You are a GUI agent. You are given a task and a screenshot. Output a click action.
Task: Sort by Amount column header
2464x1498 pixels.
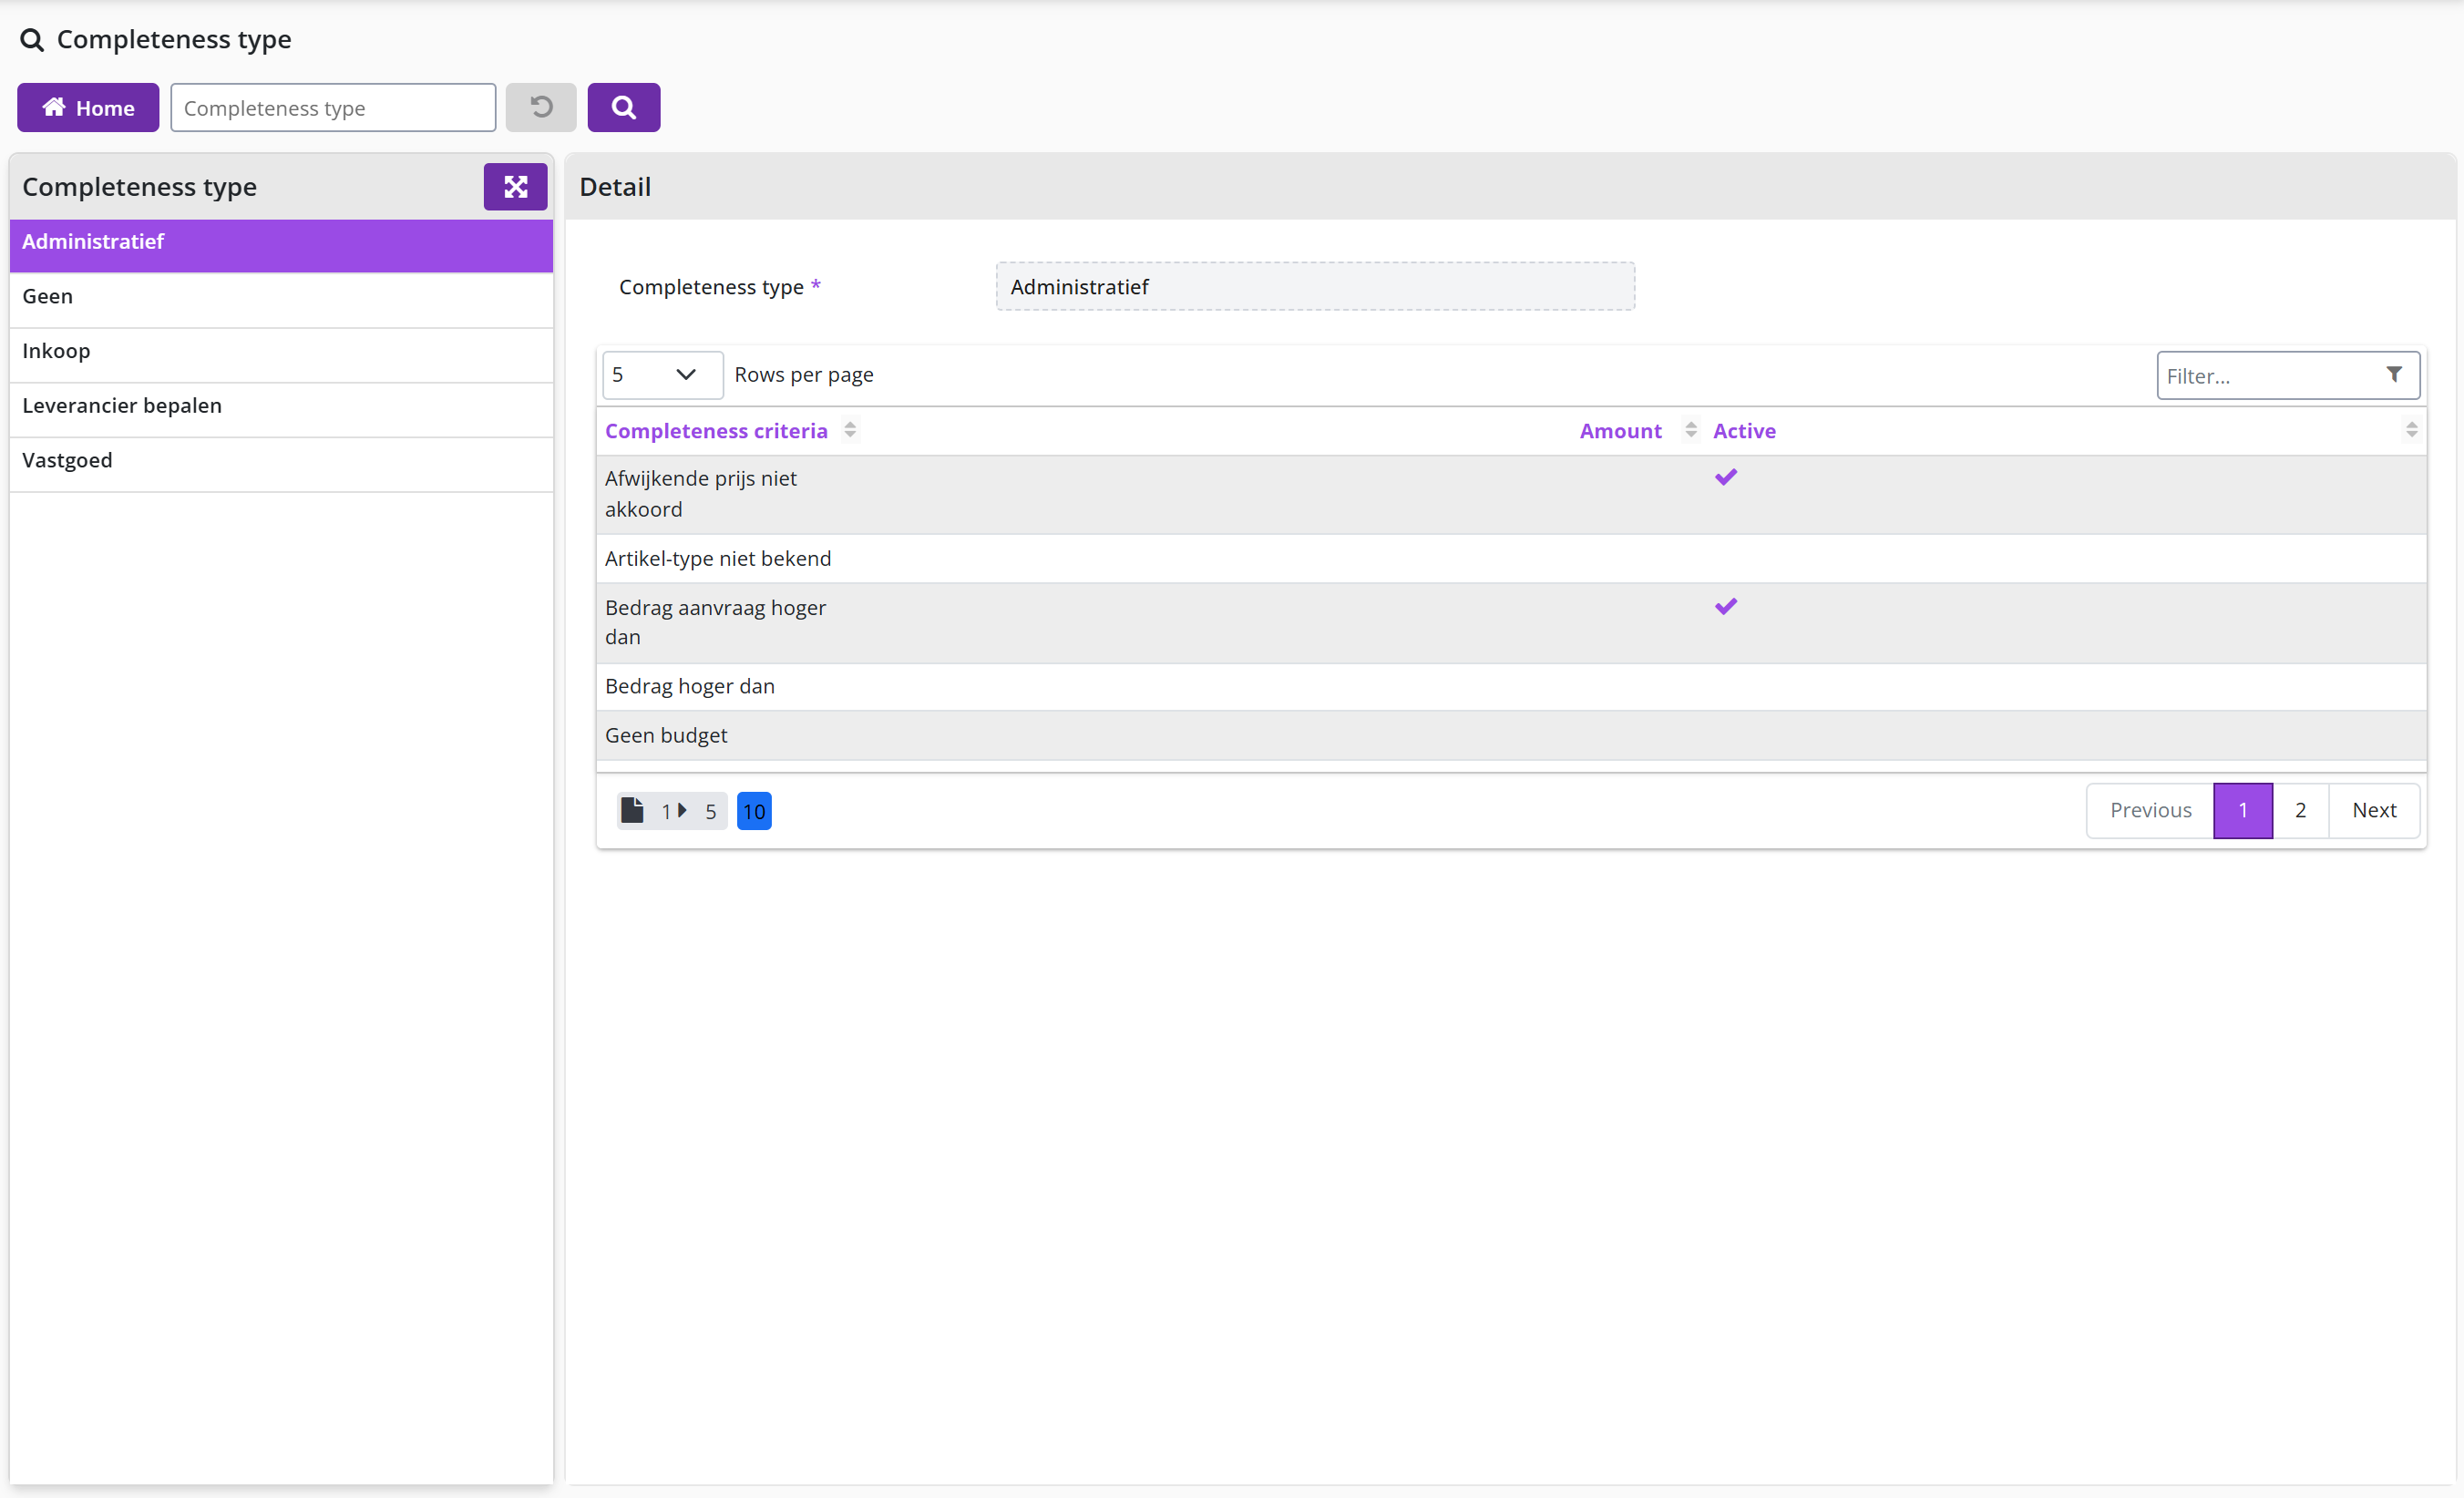(x=1620, y=431)
